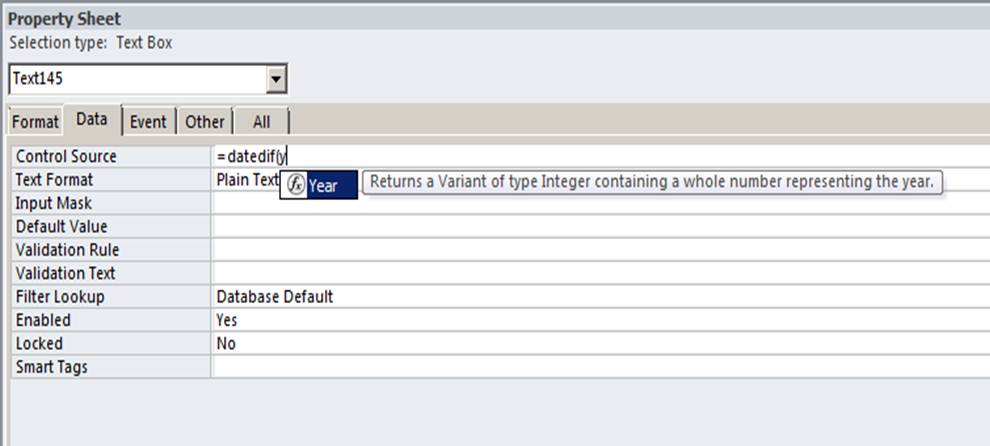Open the Event tab

click(148, 121)
